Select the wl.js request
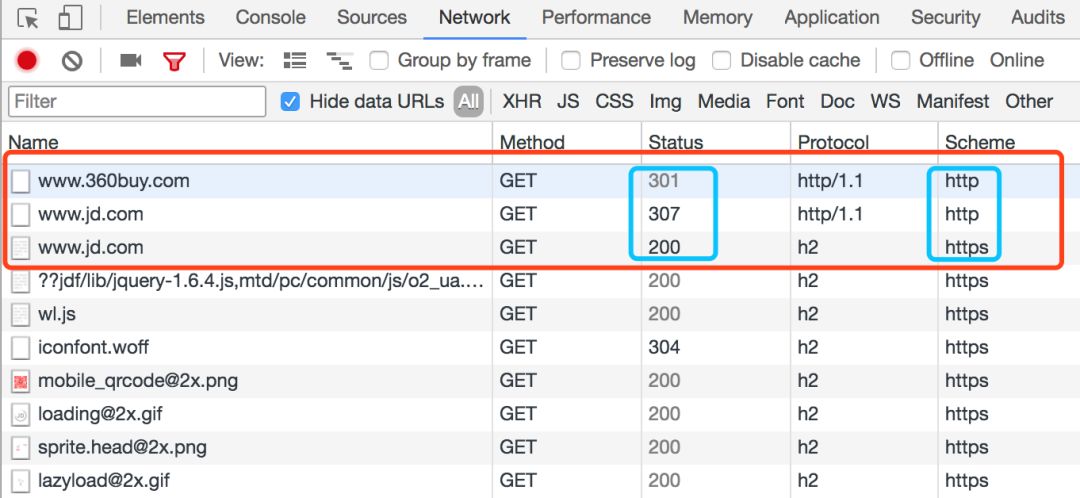The width and height of the screenshot is (1080, 498). click(56, 315)
